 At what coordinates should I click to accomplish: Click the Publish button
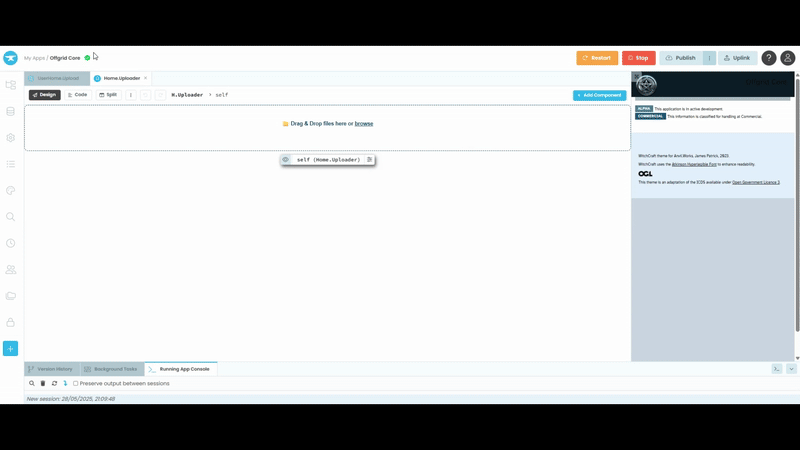pyautogui.click(x=681, y=58)
